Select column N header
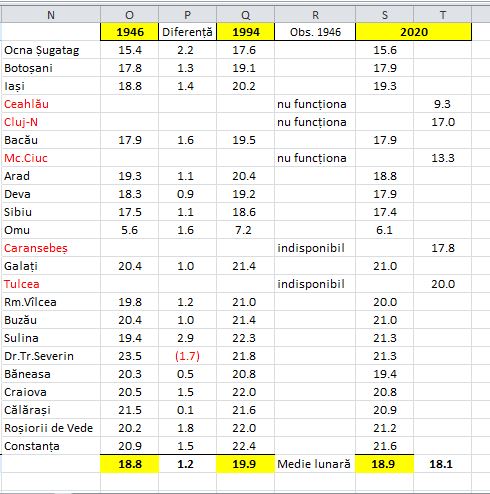490x494 pixels. coord(51,15)
